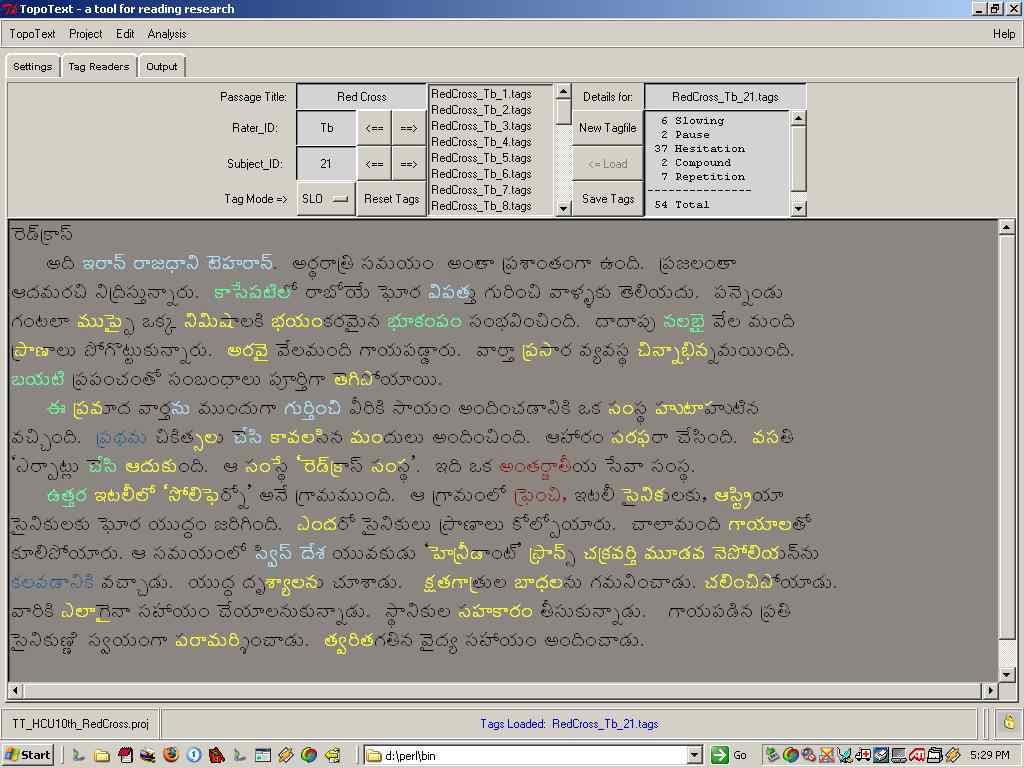Viewport: 1024px width, 768px height.
Task: Select RedCross_Tb_1.tags in the file list
Action: click(x=481, y=94)
